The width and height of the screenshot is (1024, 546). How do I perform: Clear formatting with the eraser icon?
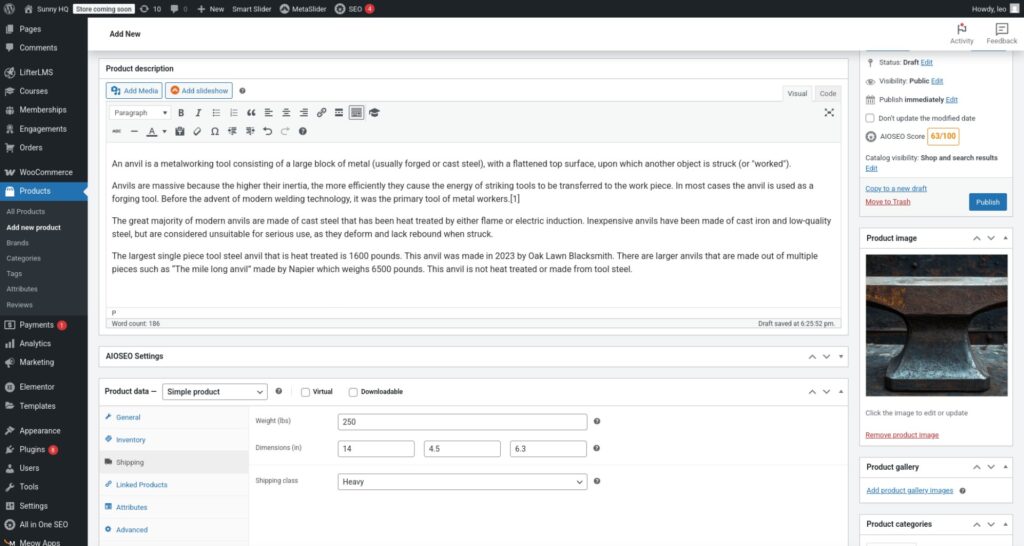coord(197,131)
